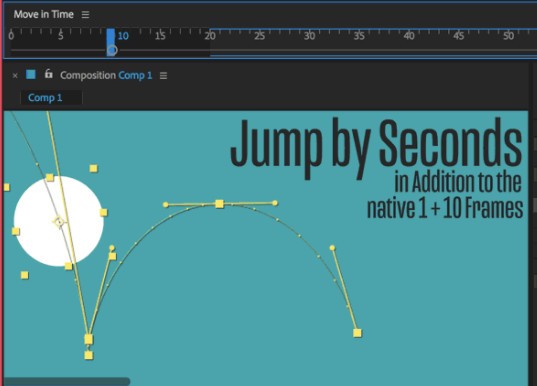The height and width of the screenshot is (386, 537).
Task: Jump to frame 20 on the ruler
Action: pos(210,36)
